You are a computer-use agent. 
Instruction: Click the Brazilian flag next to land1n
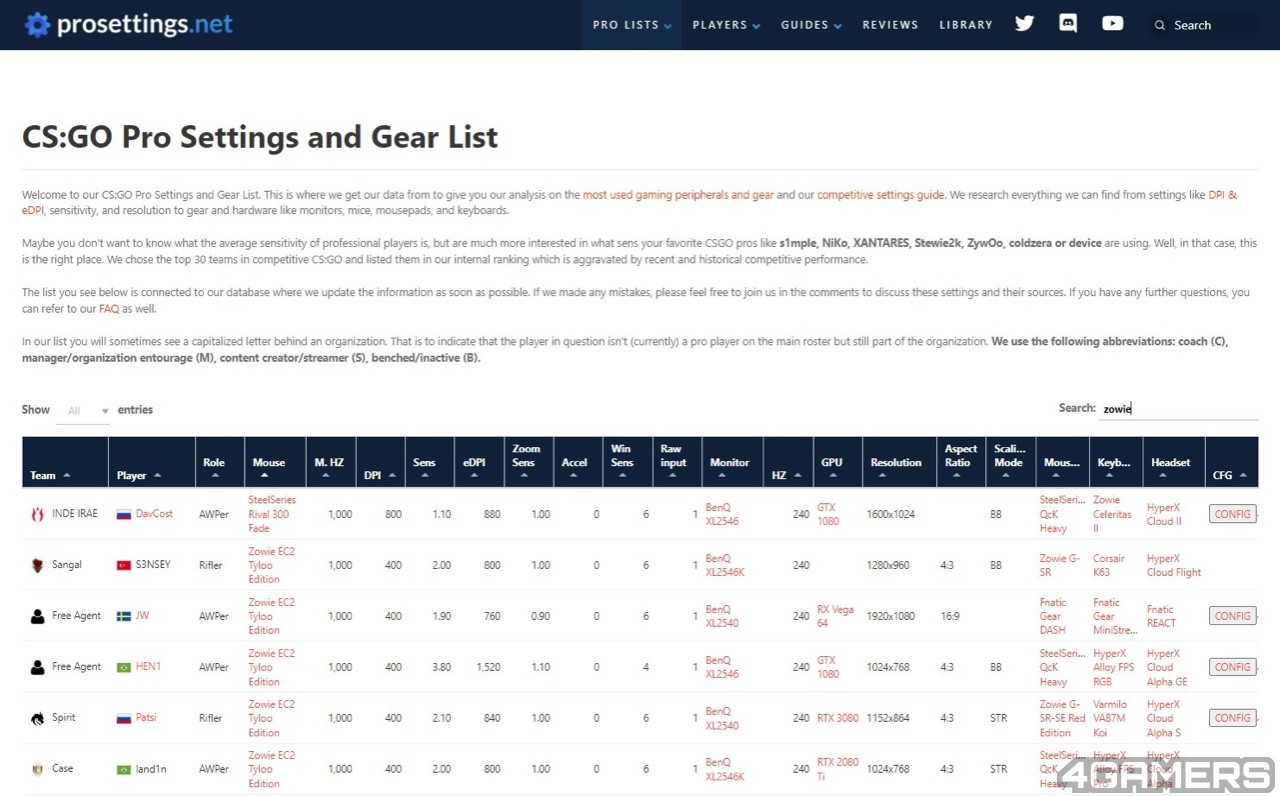(124, 769)
